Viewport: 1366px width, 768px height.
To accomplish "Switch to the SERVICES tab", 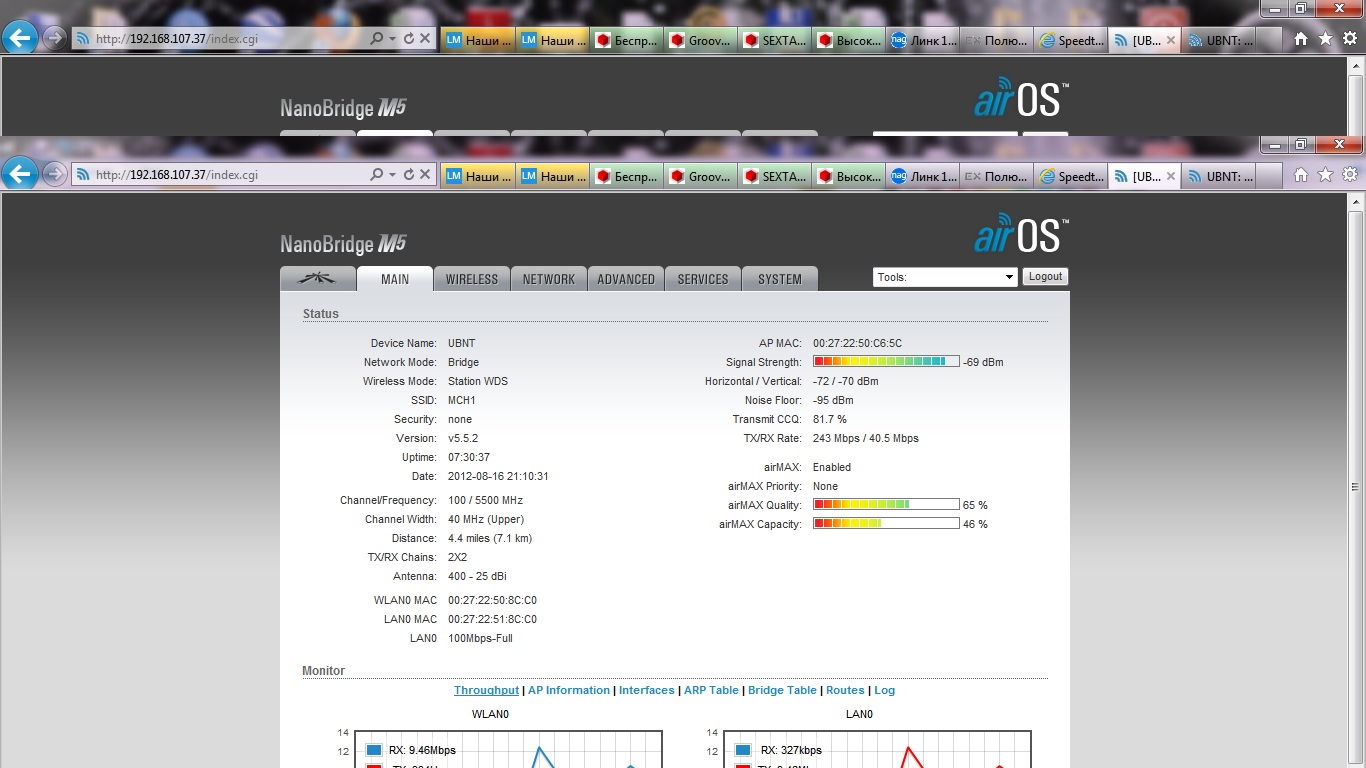I will [703, 279].
